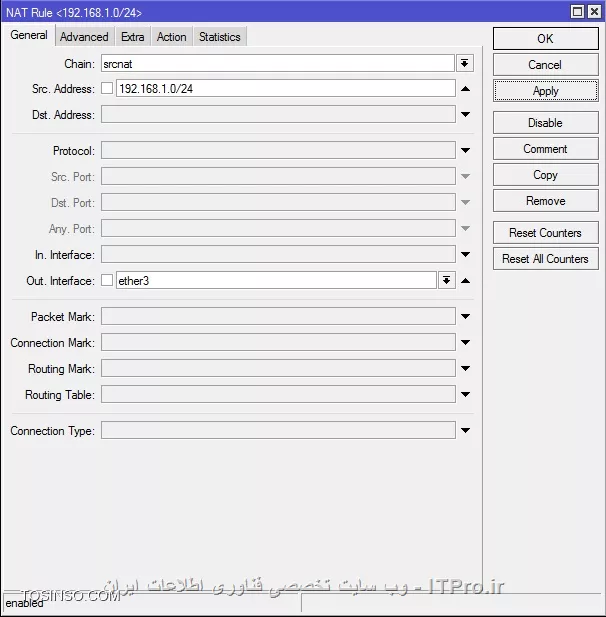Click the Routing Table empty field
The width and height of the screenshot is (606, 617).
click(x=278, y=394)
